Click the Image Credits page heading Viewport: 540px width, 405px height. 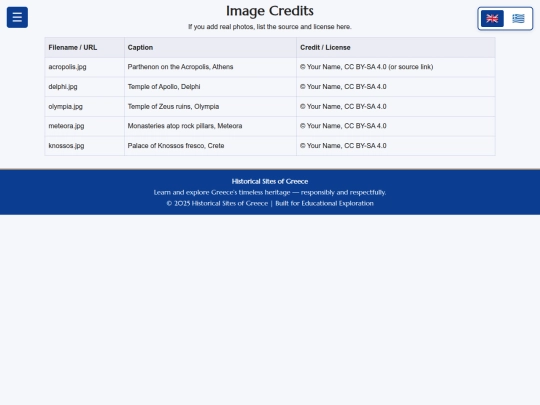point(270,11)
